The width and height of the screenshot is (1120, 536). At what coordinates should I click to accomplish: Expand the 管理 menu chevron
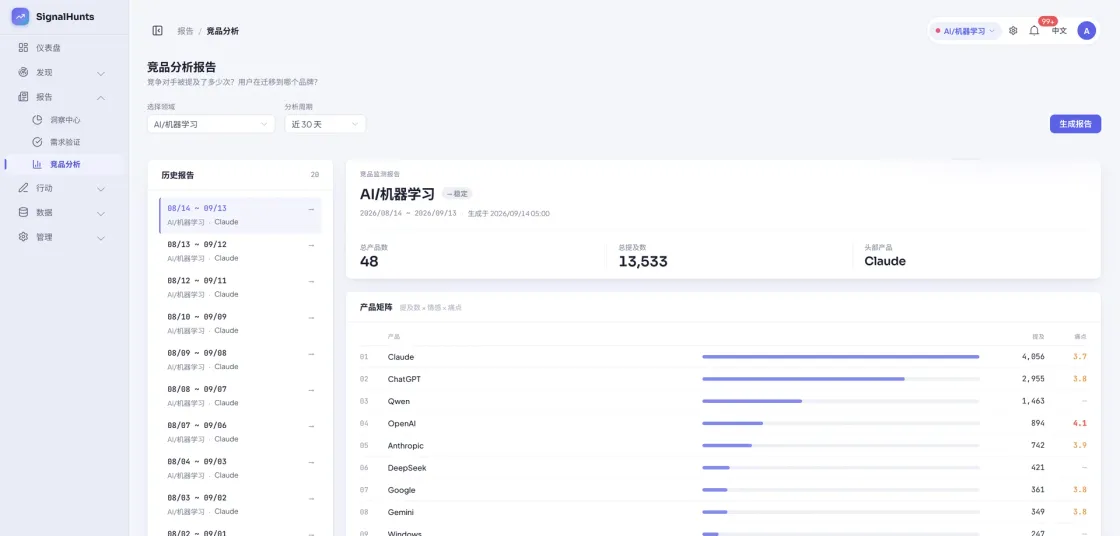point(101,237)
